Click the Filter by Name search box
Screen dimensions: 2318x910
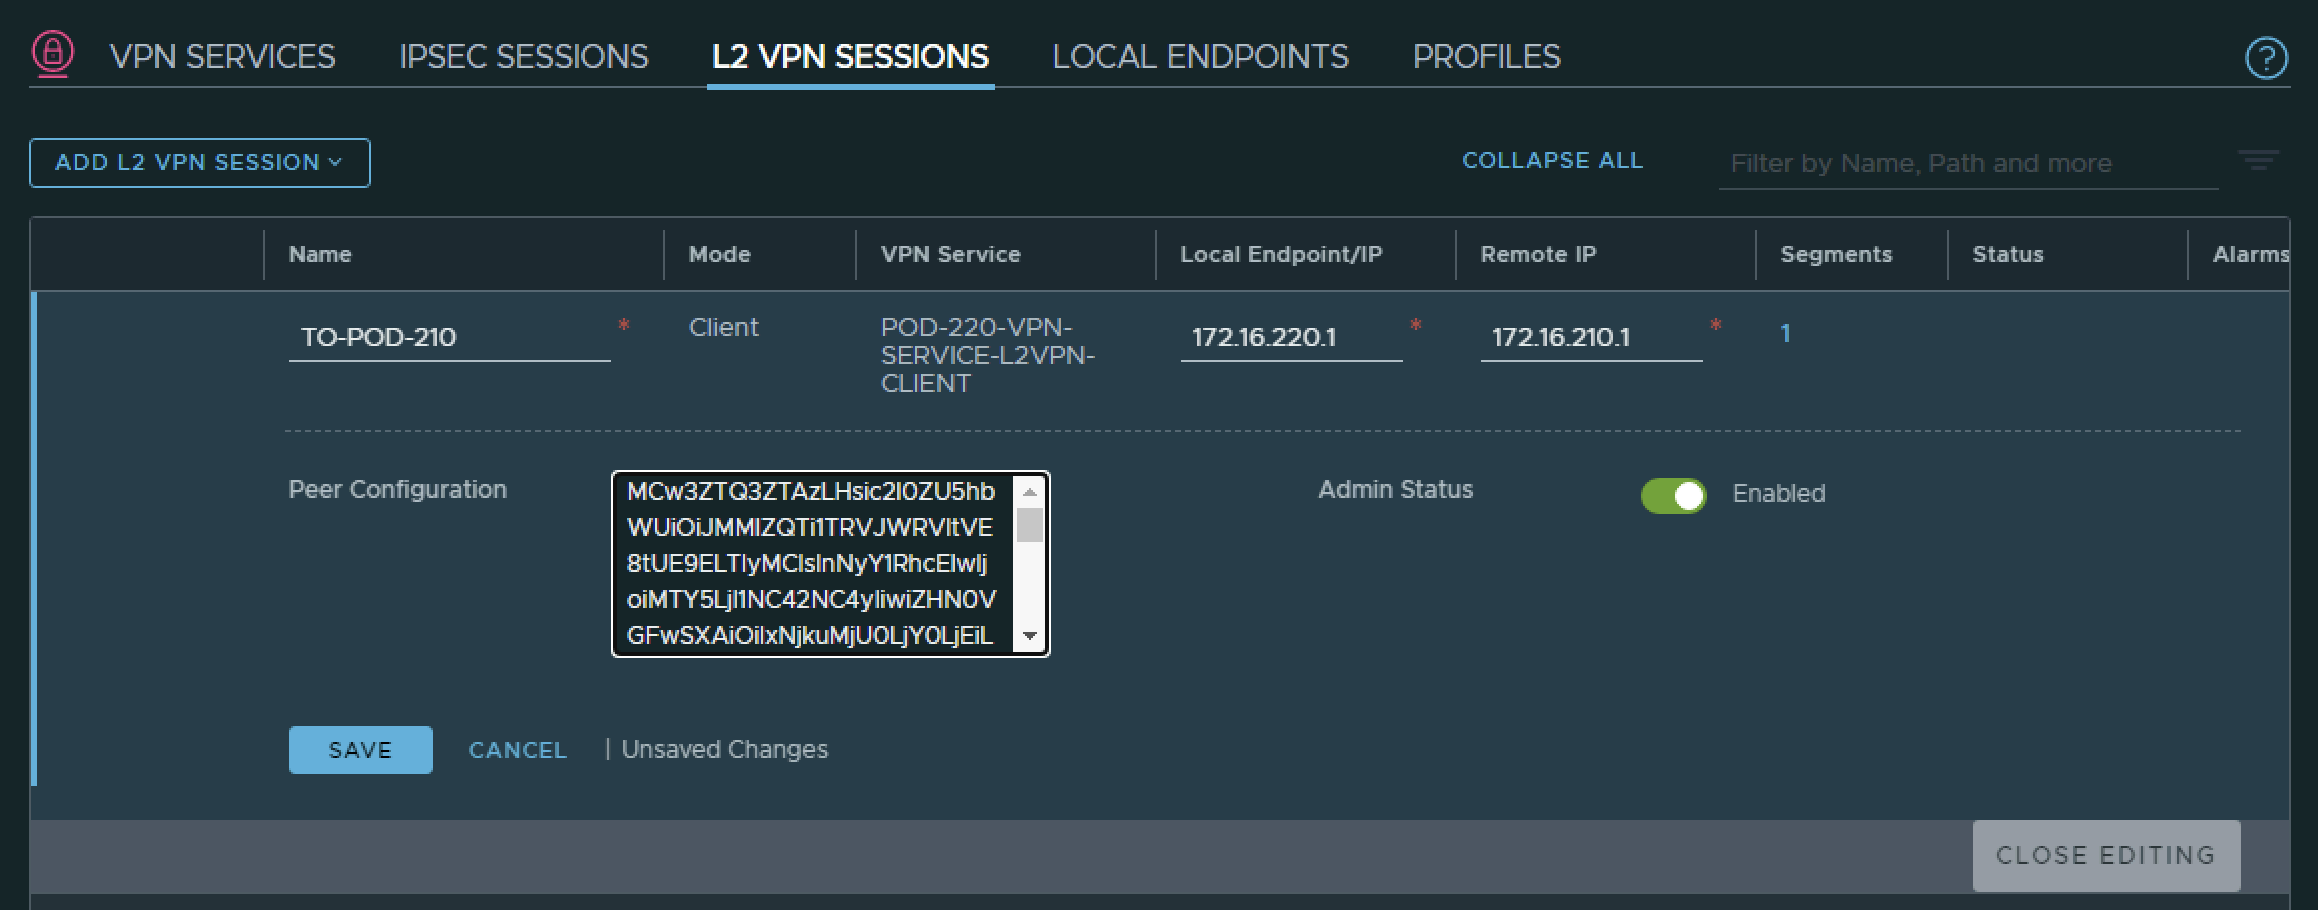[x=1966, y=164]
